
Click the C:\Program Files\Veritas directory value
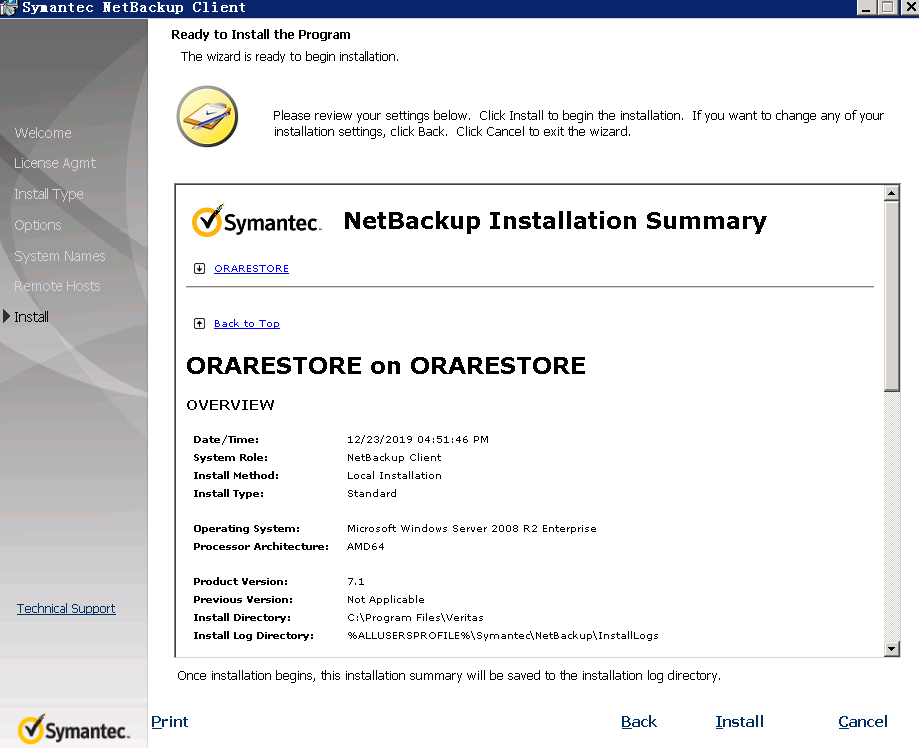click(415, 618)
